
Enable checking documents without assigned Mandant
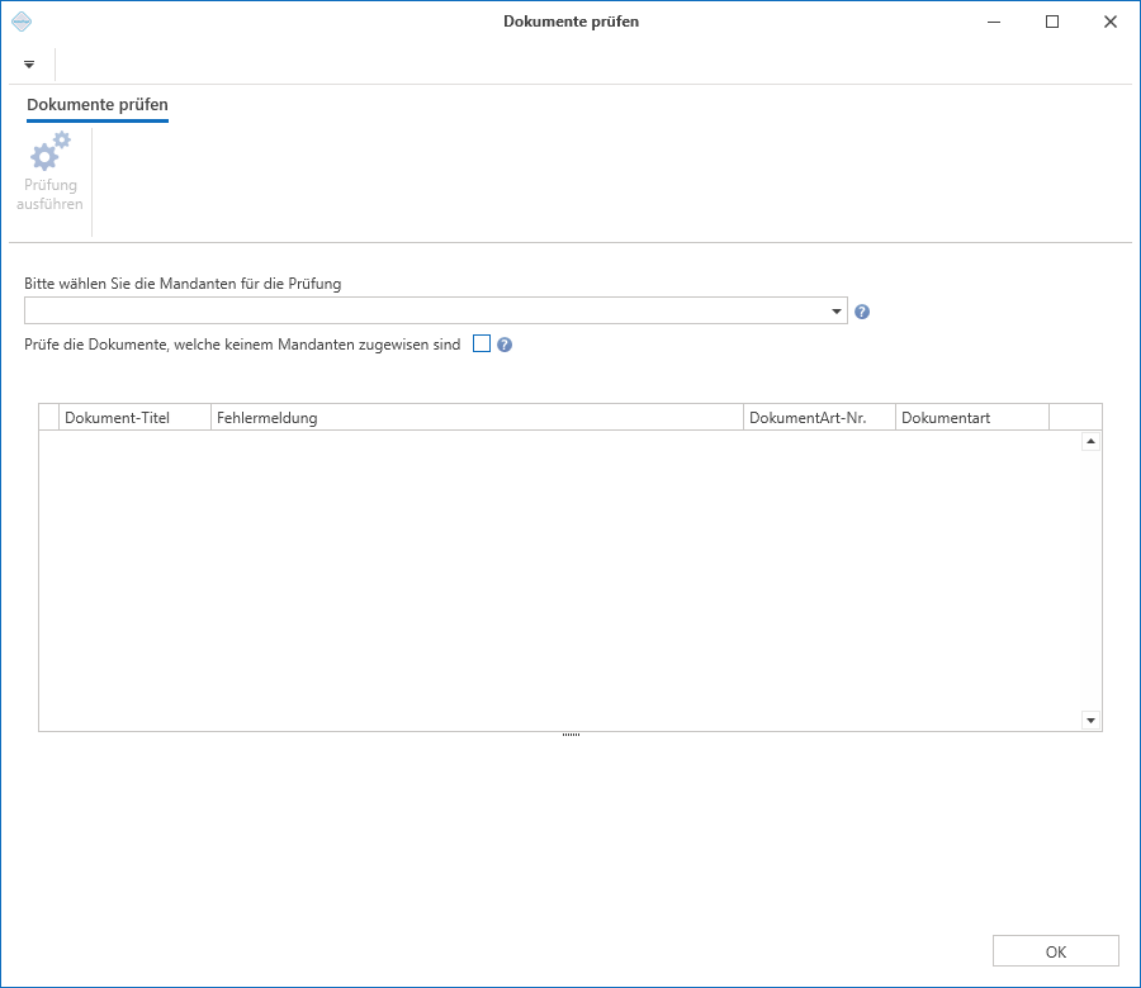[482, 343]
